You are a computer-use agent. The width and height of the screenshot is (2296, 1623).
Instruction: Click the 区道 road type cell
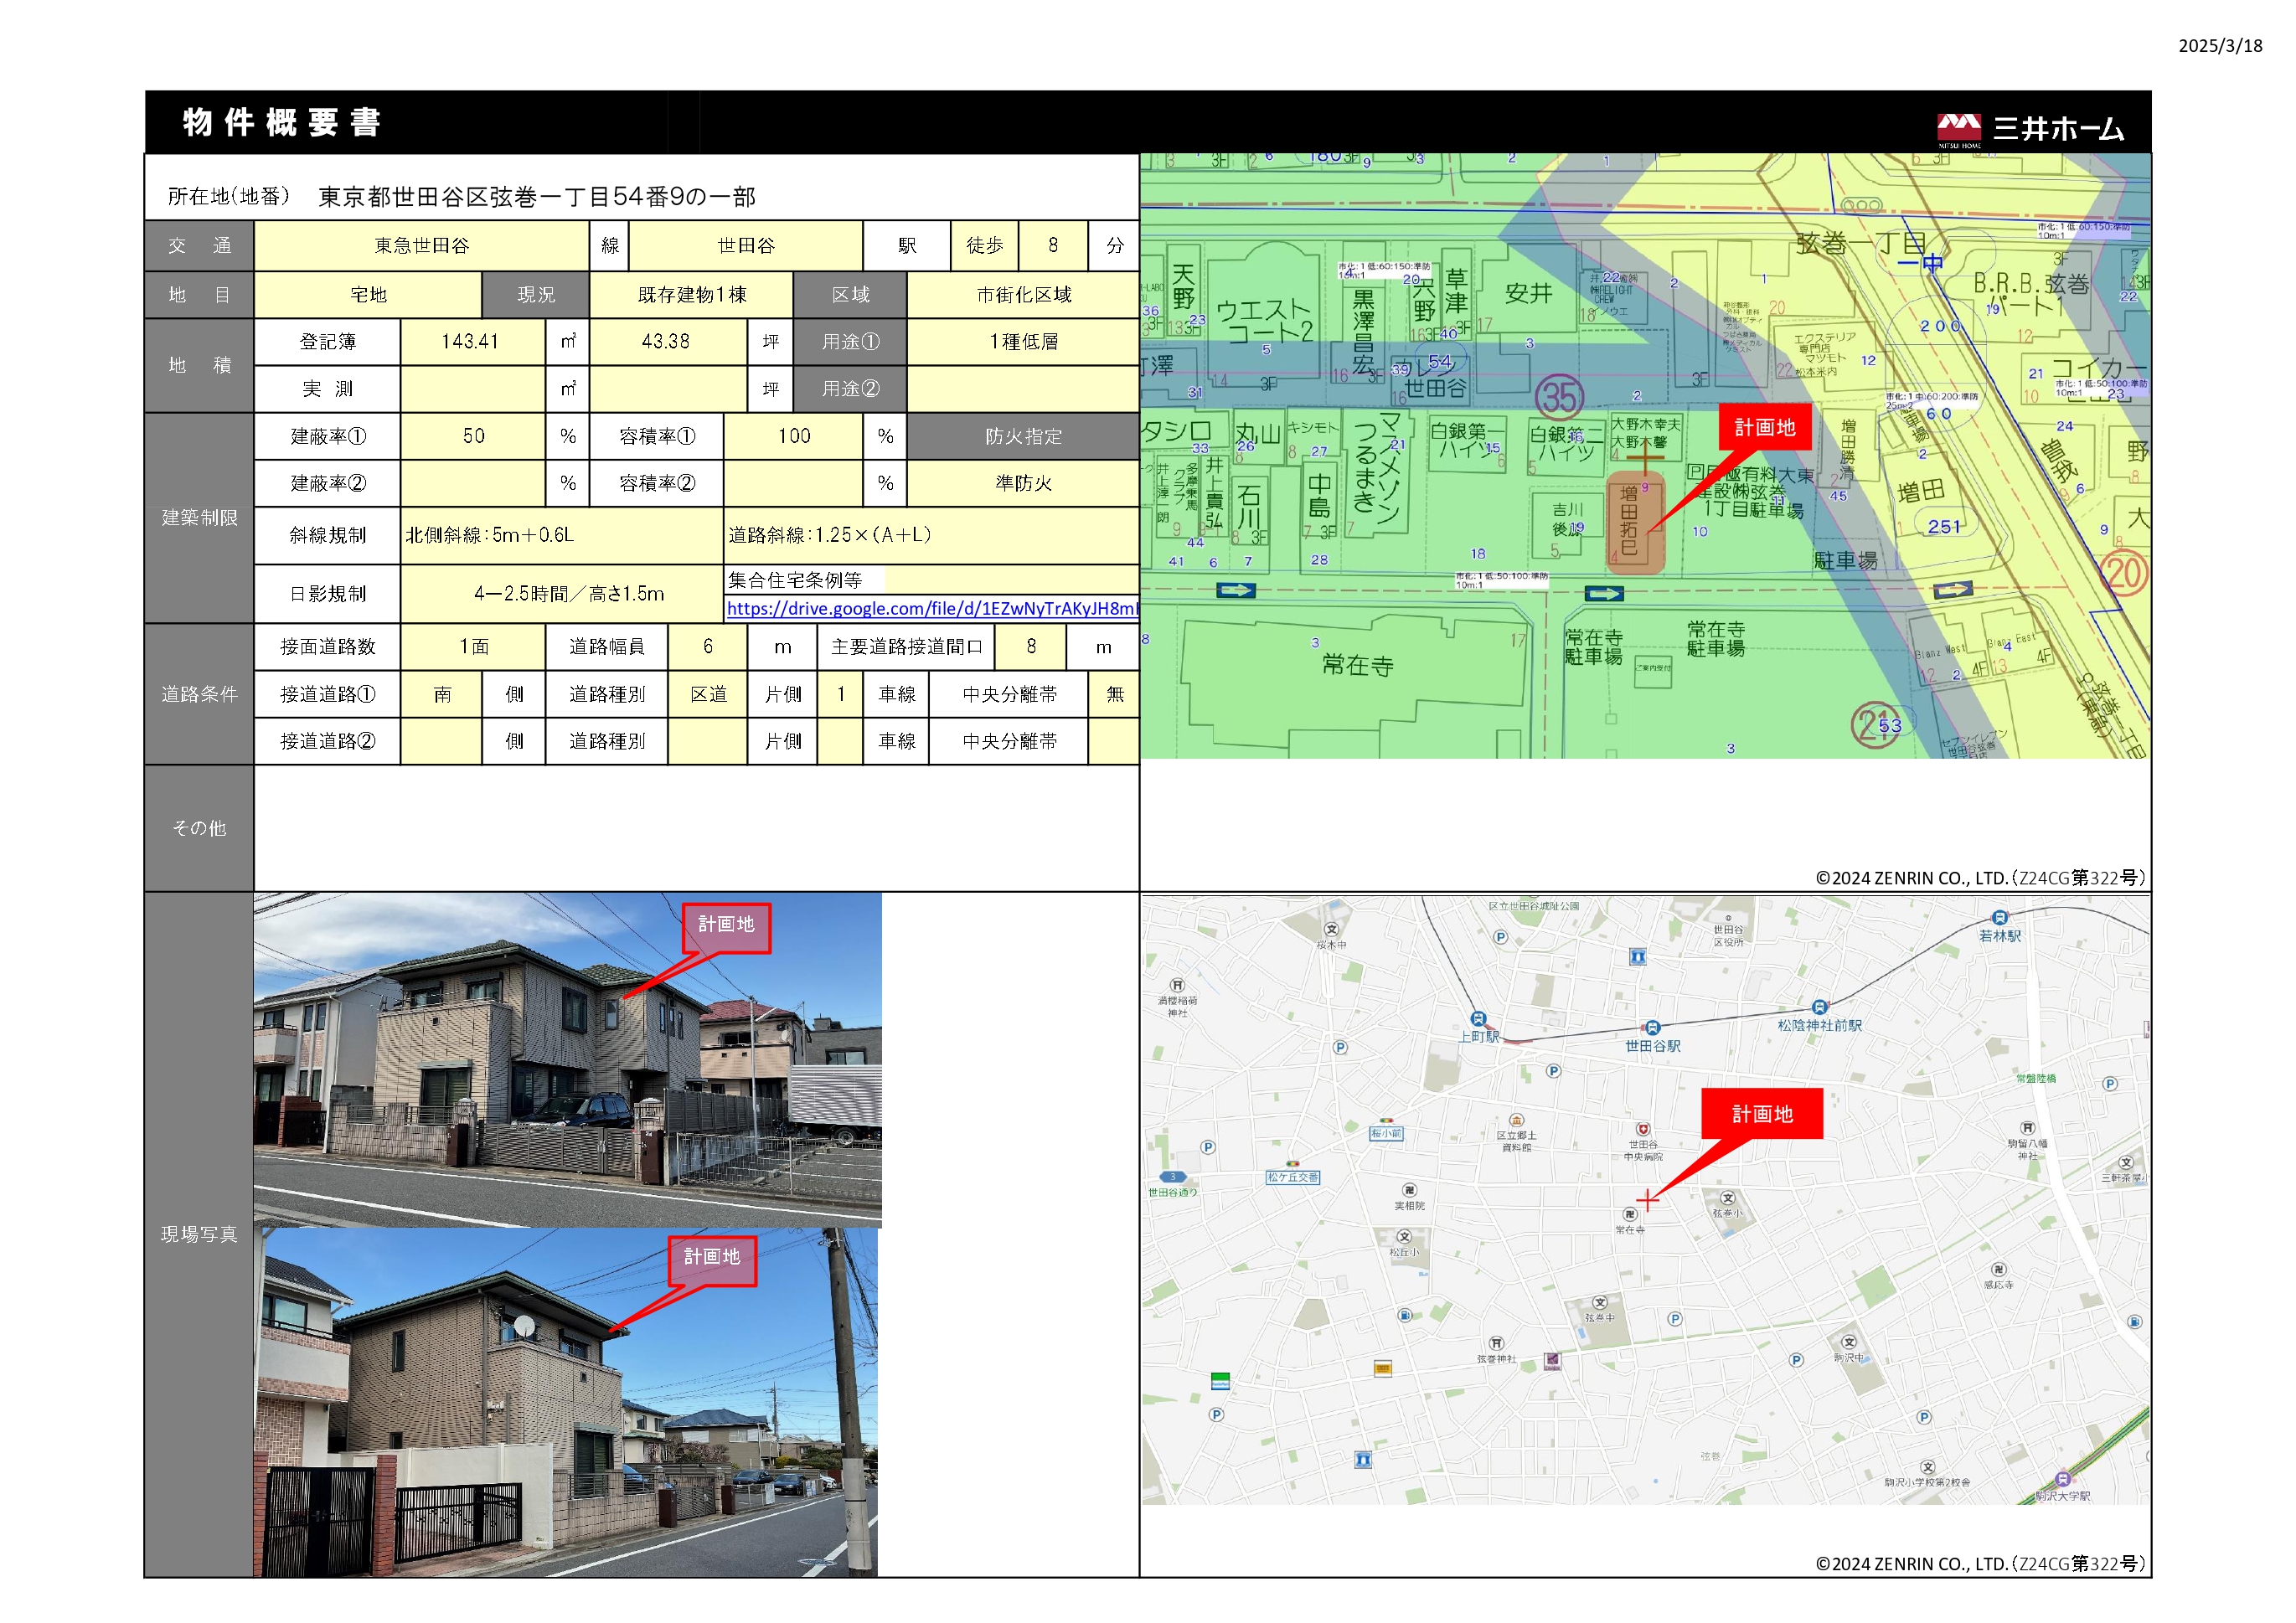(707, 694)
